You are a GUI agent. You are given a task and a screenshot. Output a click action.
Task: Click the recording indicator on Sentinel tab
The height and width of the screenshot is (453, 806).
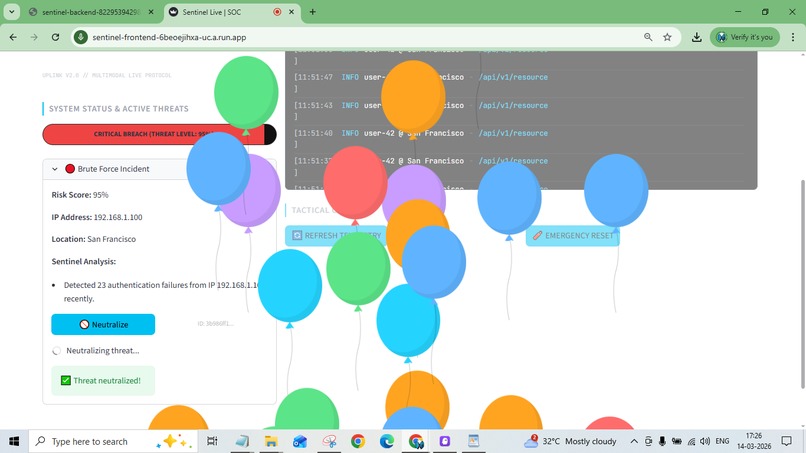coord(277,12)
